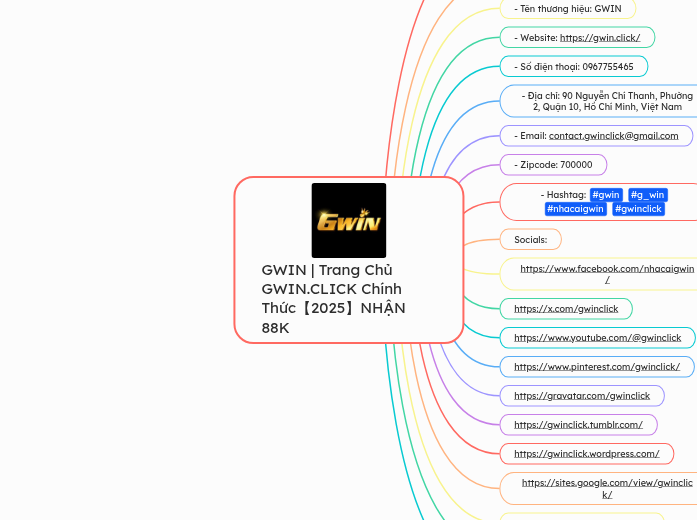The image size is (697, 520).
Task: Open the sites.google.com/view/gwinclick link
Action: (x=607, y=488)
